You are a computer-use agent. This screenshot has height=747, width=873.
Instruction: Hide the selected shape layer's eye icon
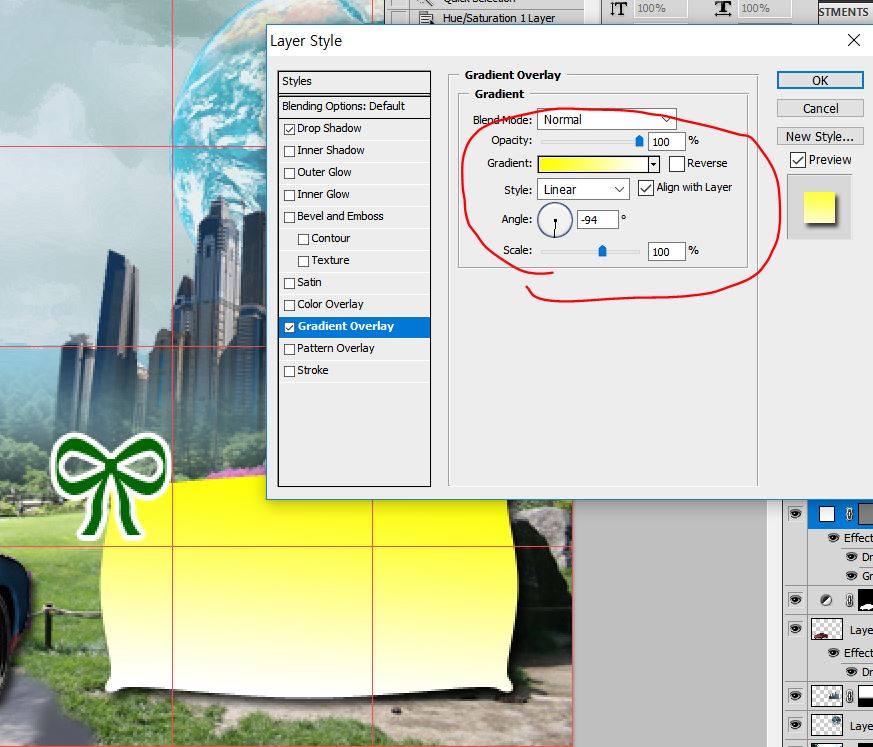pyautogui.click(x=796, y=514)
